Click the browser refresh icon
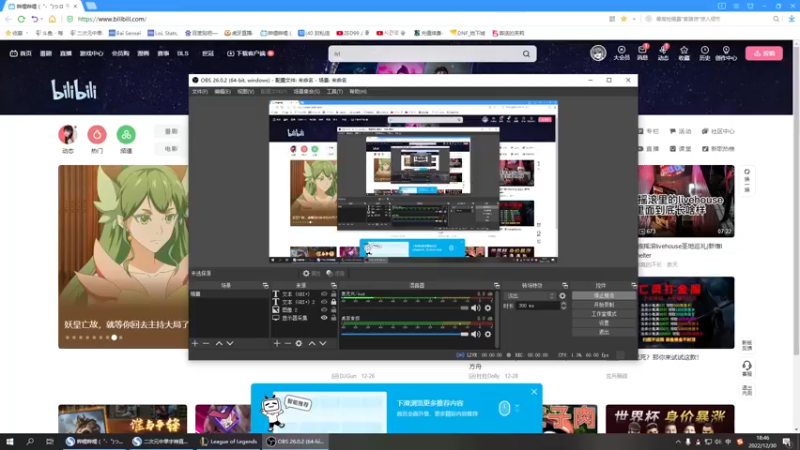Viewport: 800px width, 450px height. pyautogui.click(x=21, y=19)
